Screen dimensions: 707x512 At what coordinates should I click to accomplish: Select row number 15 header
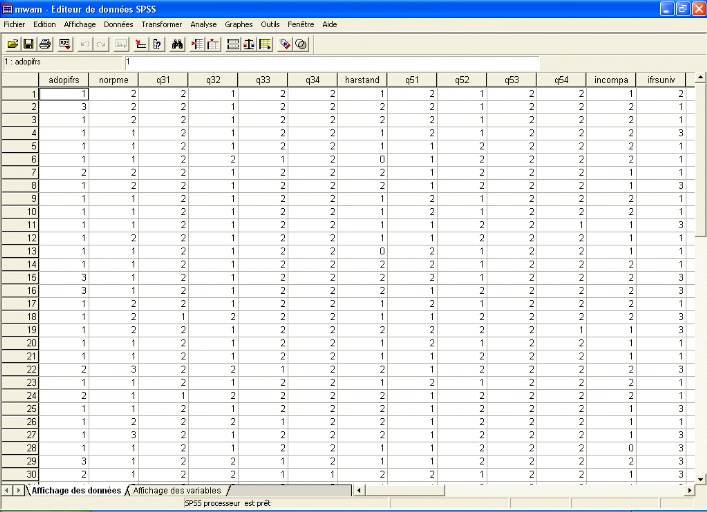[19, 276]
